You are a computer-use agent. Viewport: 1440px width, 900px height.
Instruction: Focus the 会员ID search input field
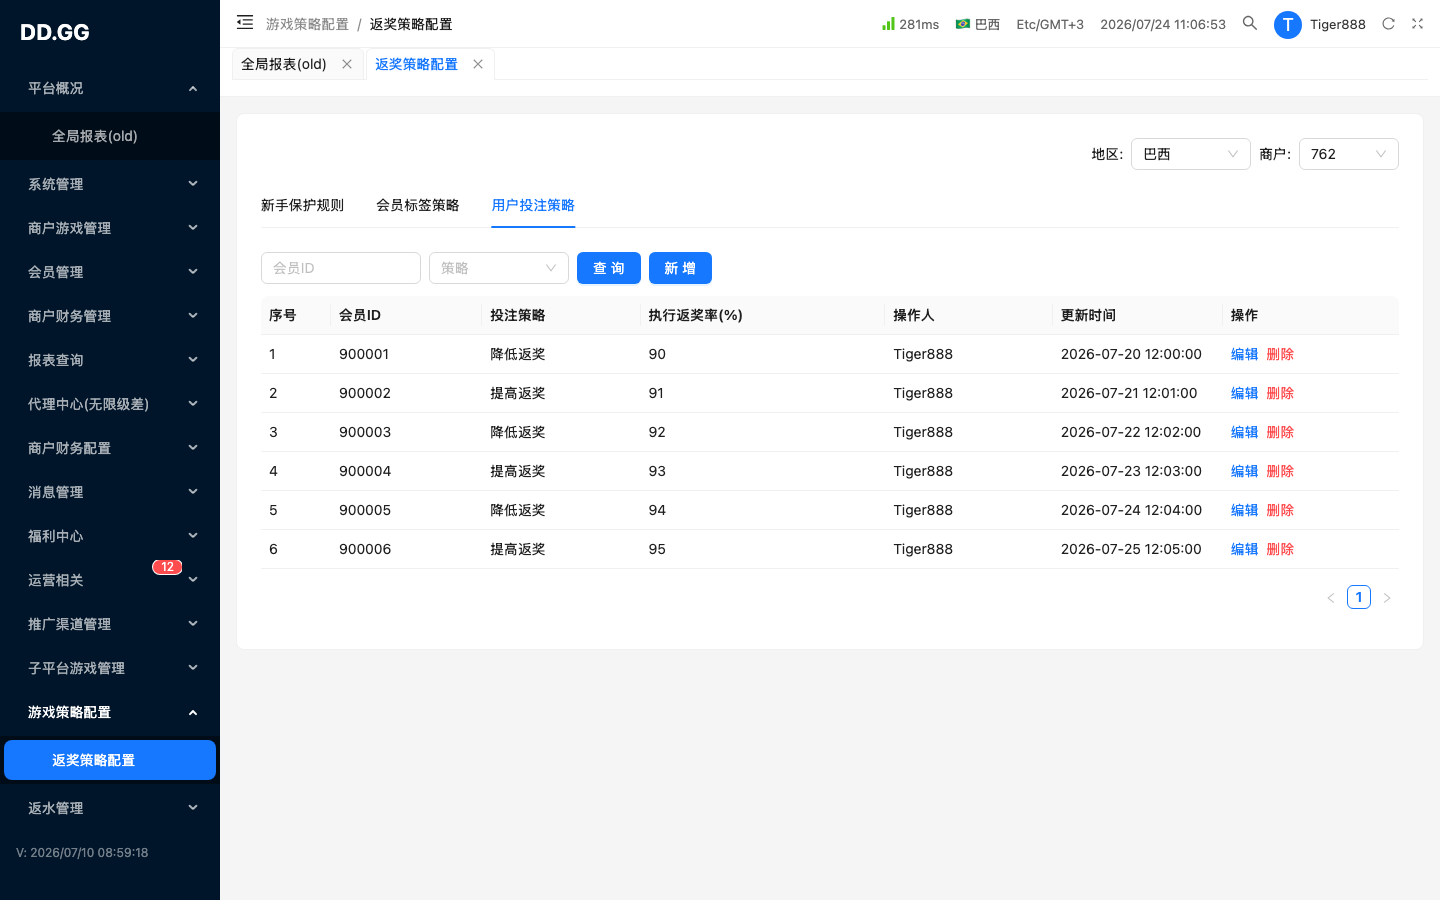[x=341, y=268]
